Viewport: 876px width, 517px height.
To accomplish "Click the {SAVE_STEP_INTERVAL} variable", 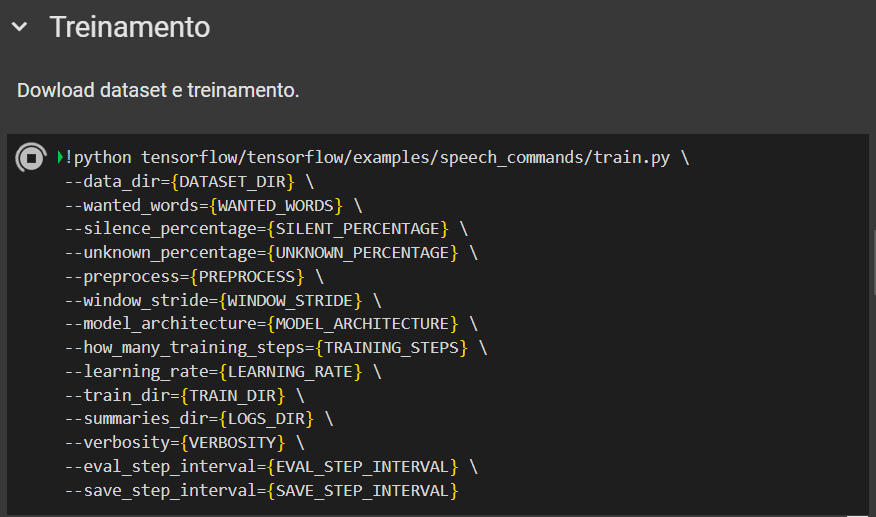I will pyautogui.click(x=364, y=491).
